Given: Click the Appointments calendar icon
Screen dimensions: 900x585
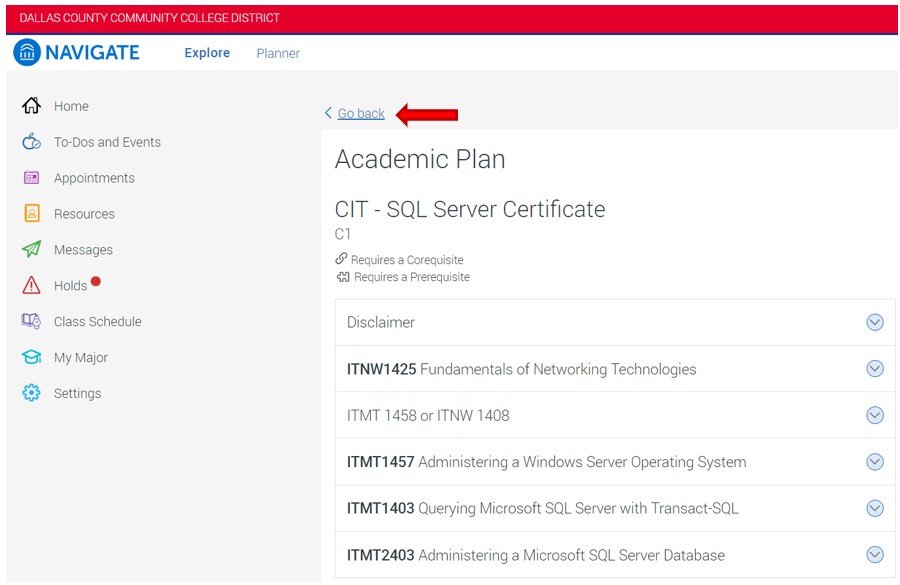Looking at the screenshot, I should pos(31,178).
